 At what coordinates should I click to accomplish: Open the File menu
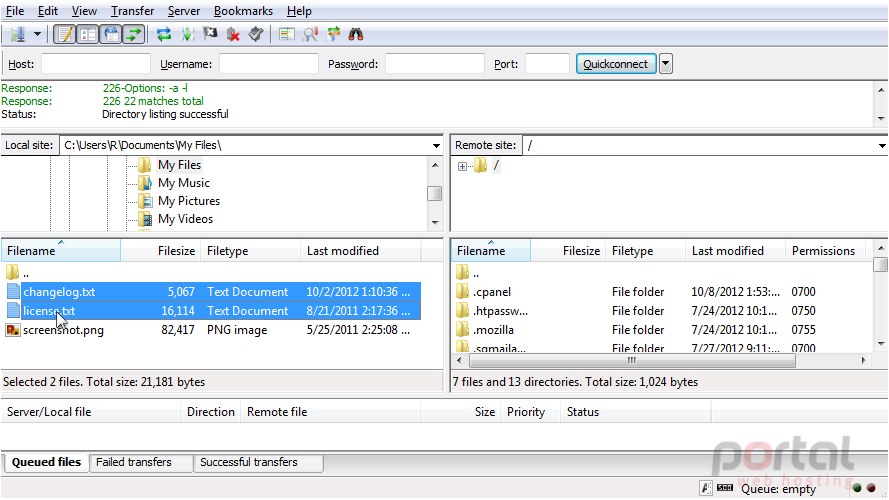pyautogui.click(x=15, y=11)
